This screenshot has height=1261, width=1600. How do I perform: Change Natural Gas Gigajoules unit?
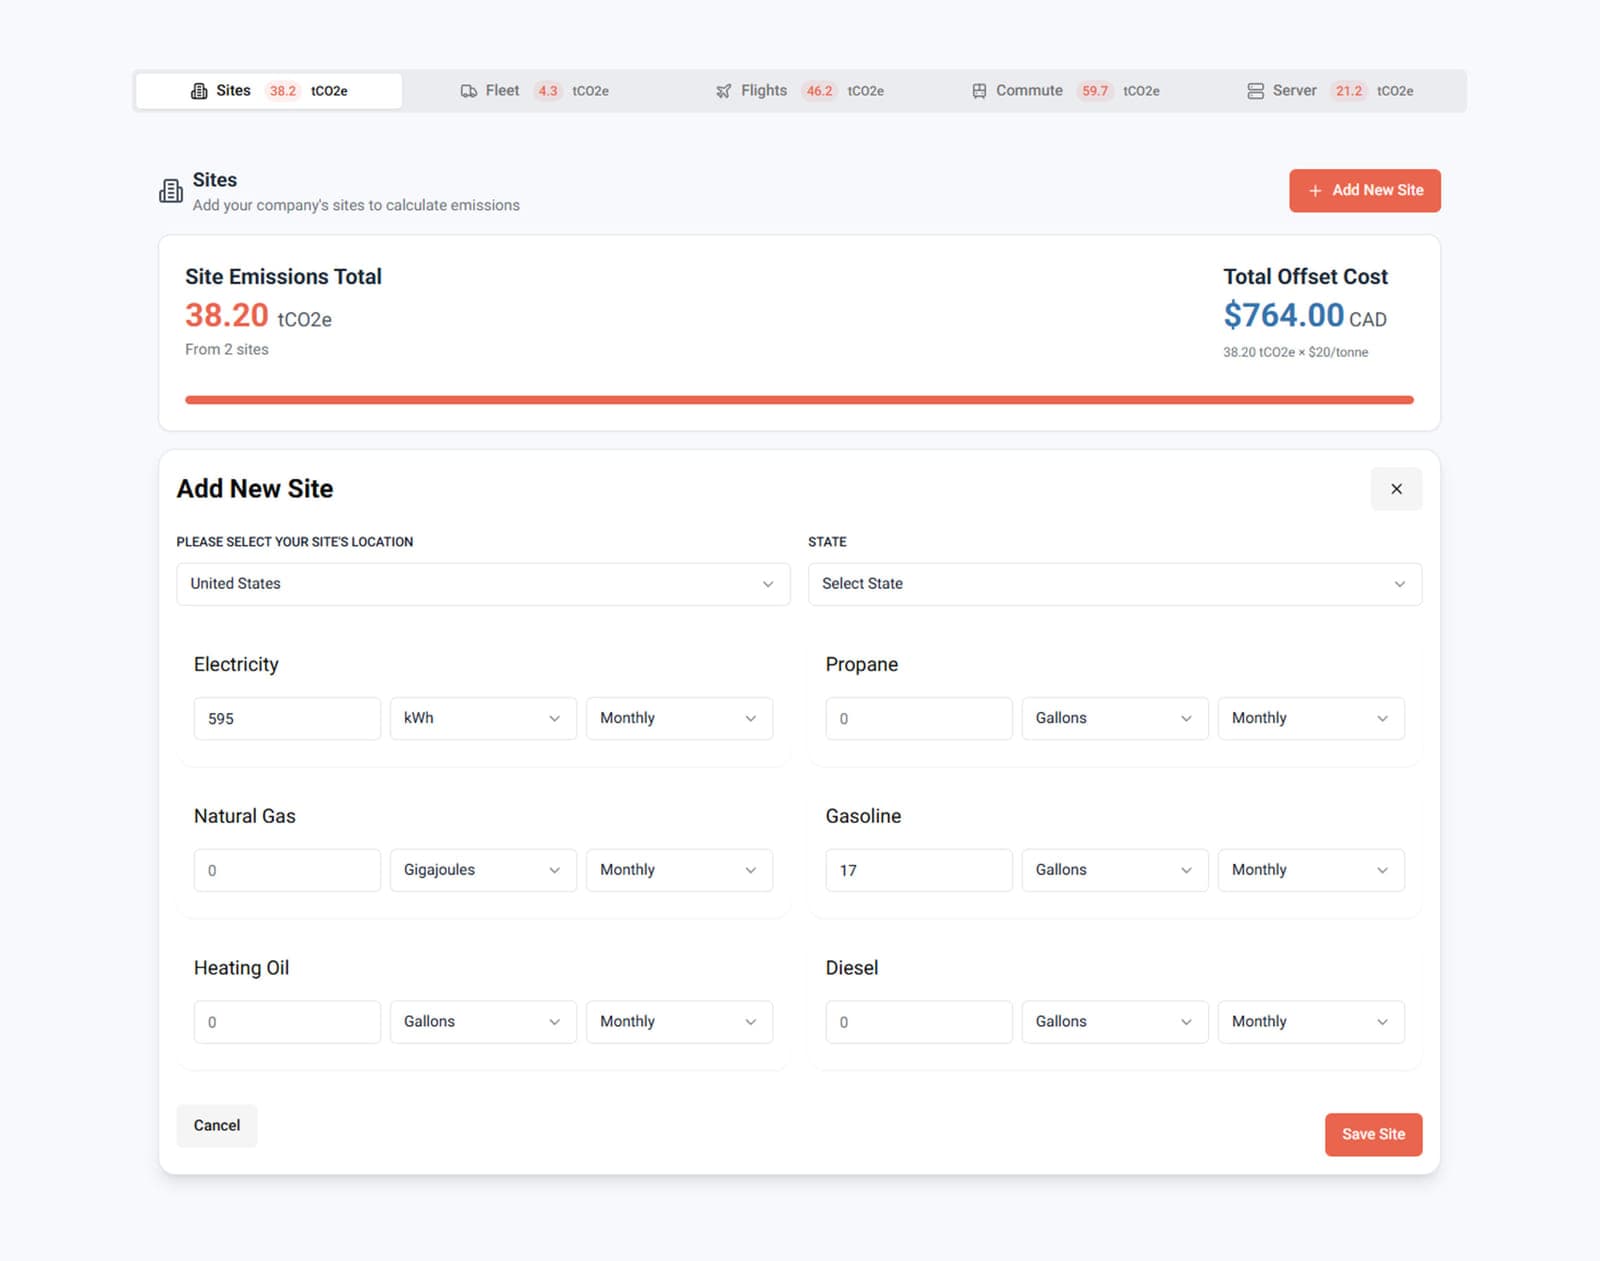pyautogui.click(x=483, y=870)
